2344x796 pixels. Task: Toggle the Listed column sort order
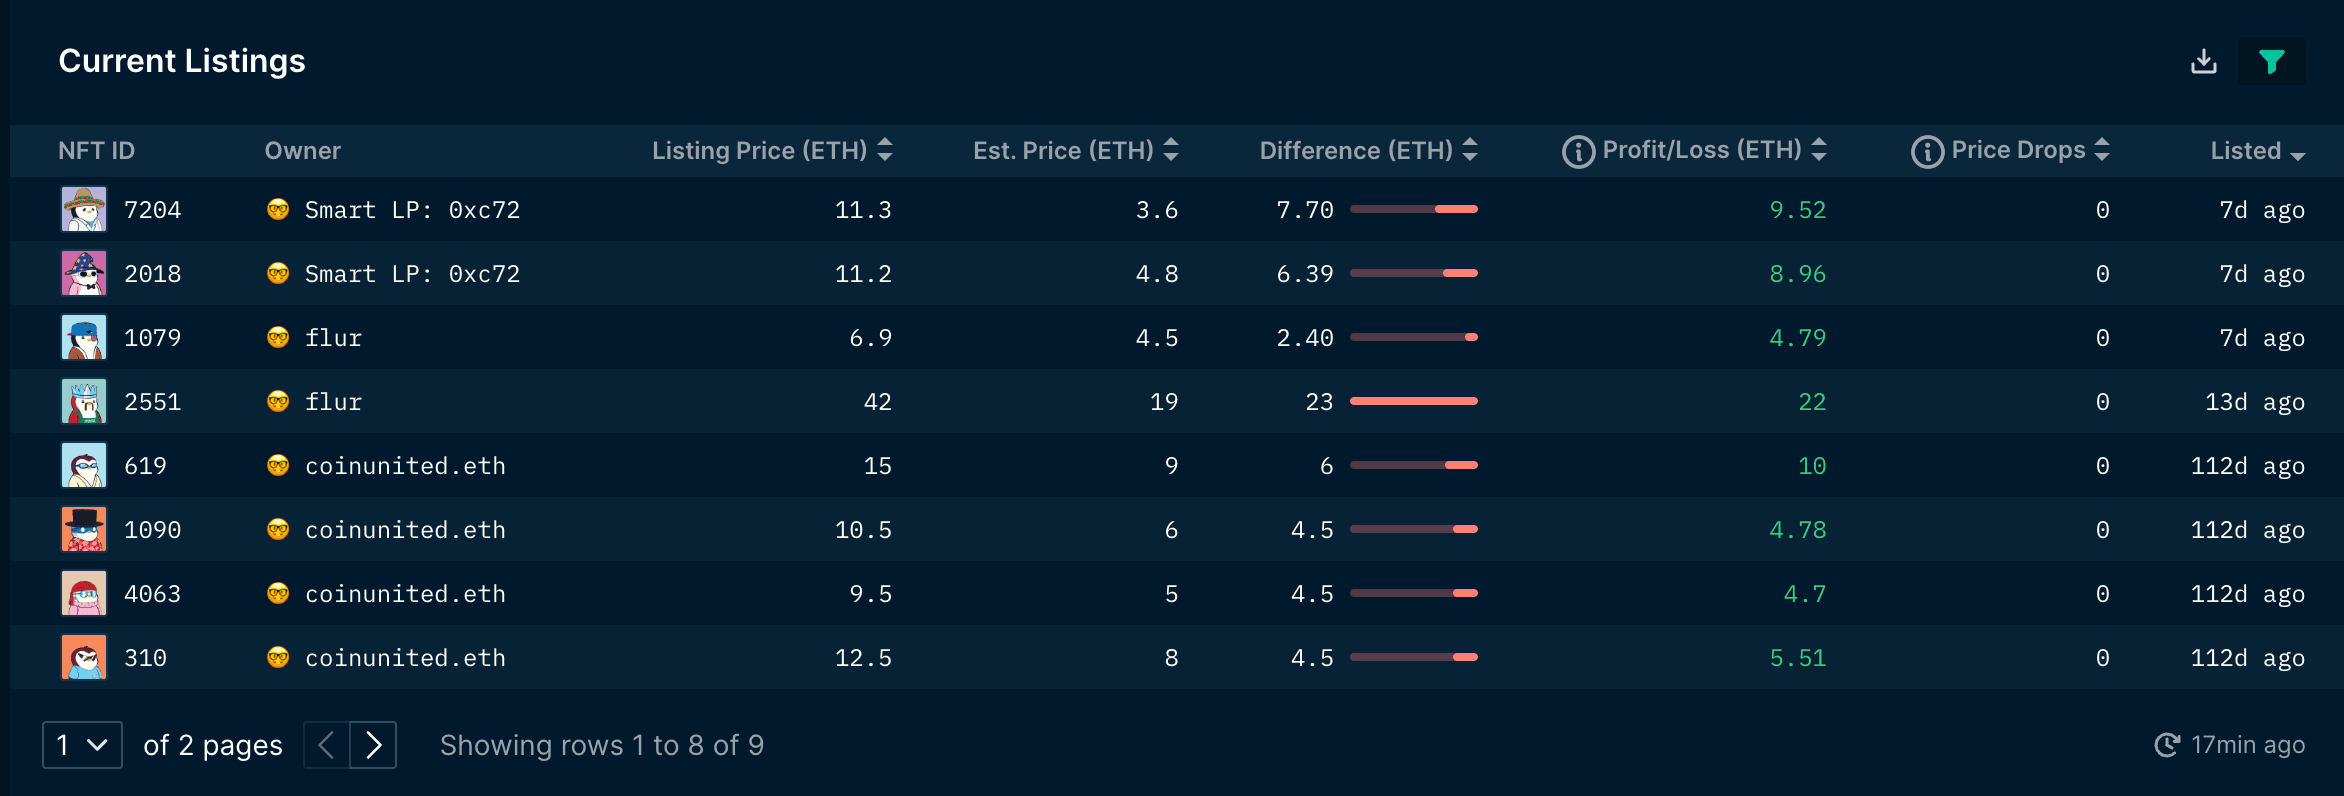2297,153
